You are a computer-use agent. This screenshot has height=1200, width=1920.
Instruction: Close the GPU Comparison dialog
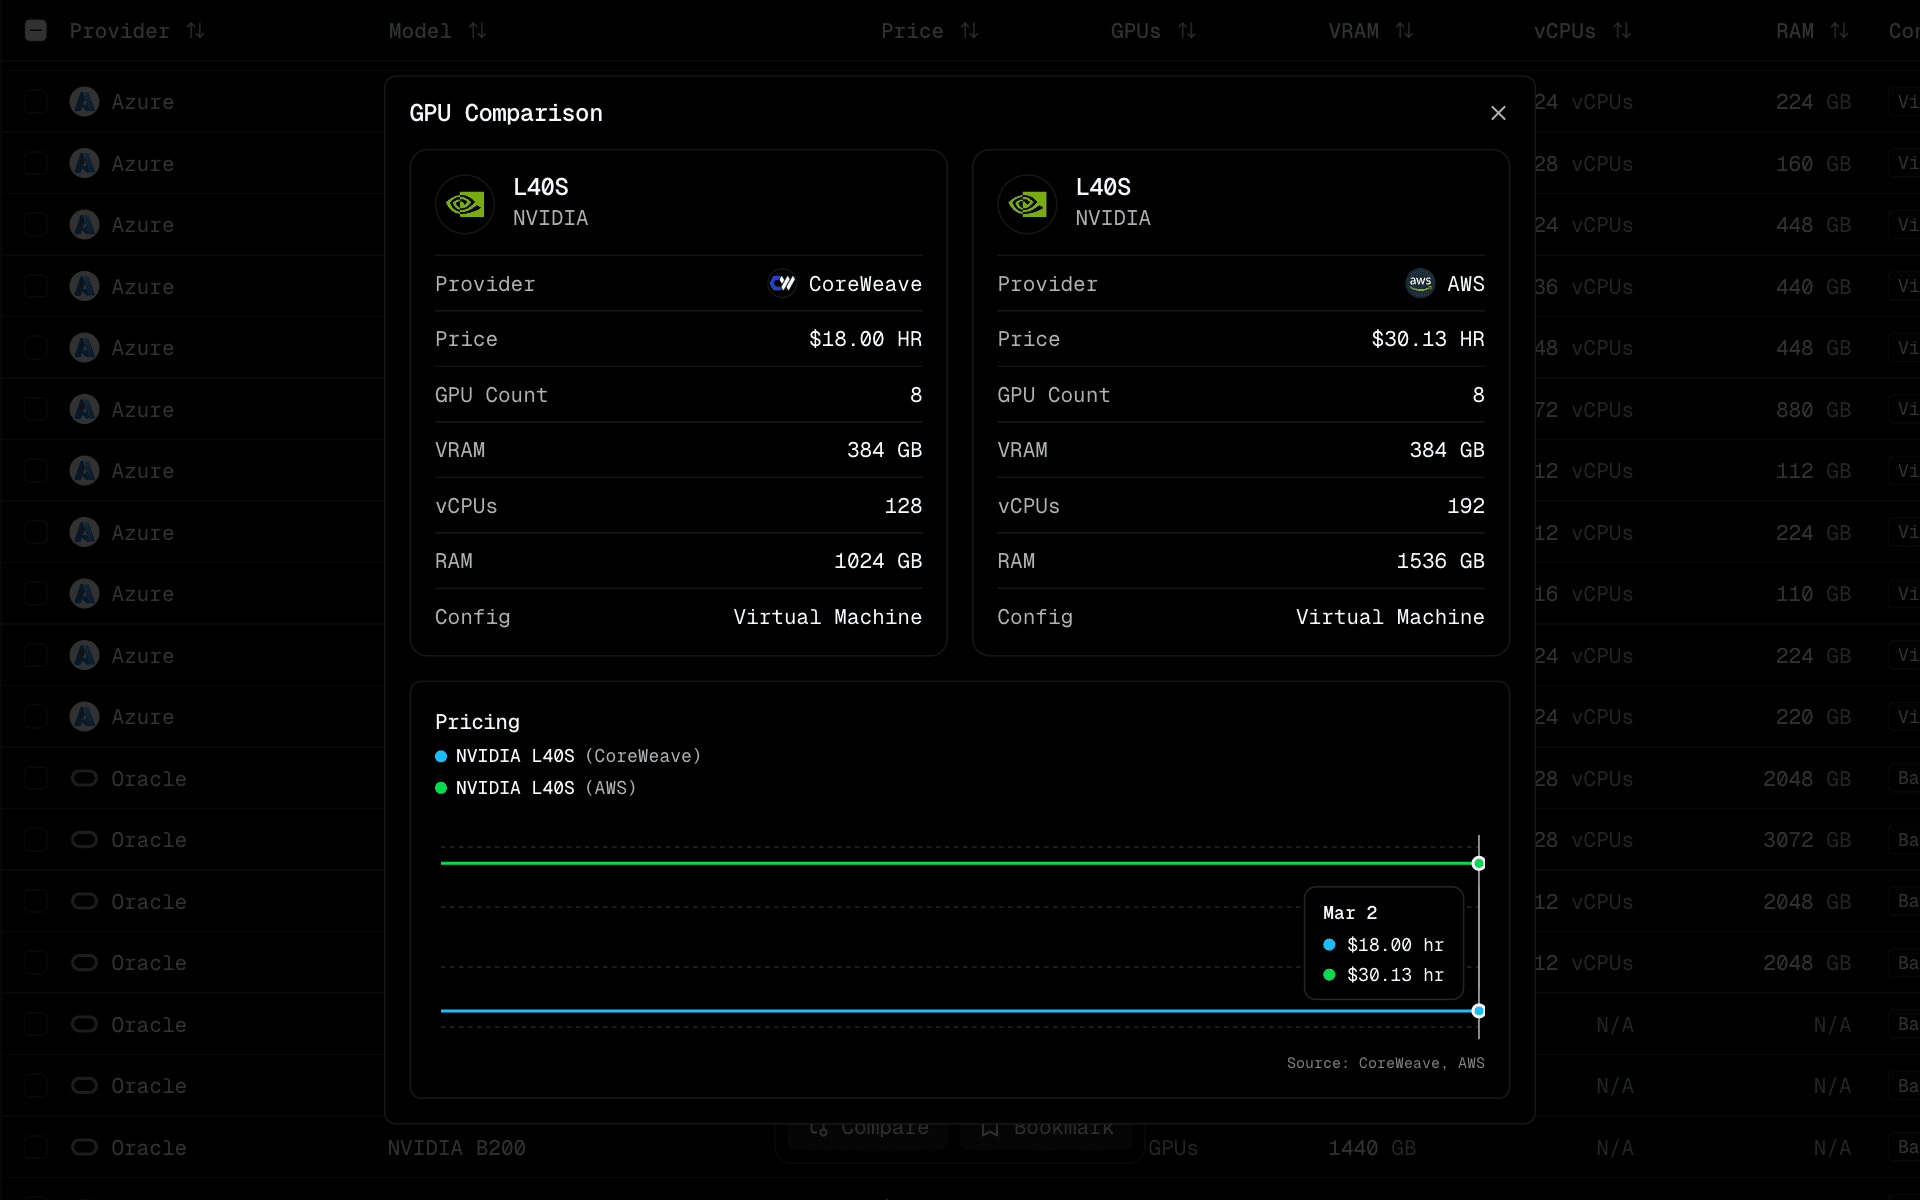1498,113
